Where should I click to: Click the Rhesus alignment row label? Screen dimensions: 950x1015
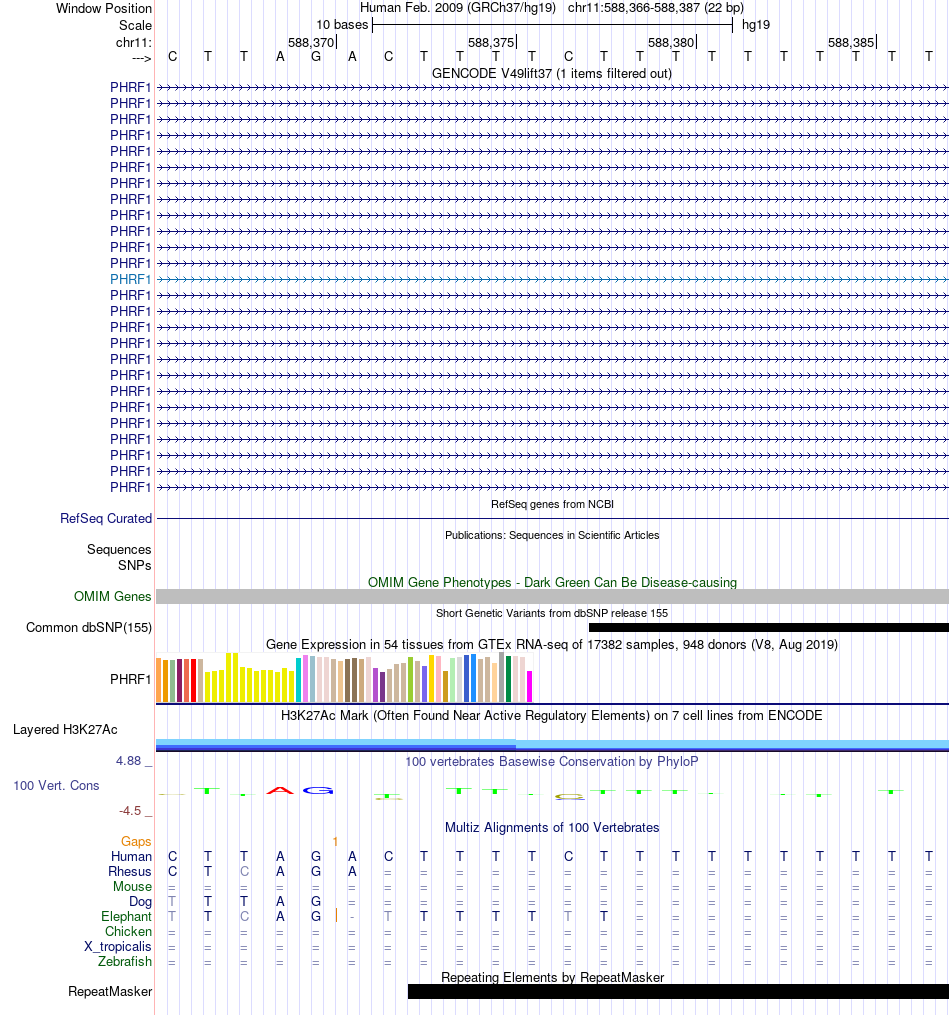[x=129, y=871]
